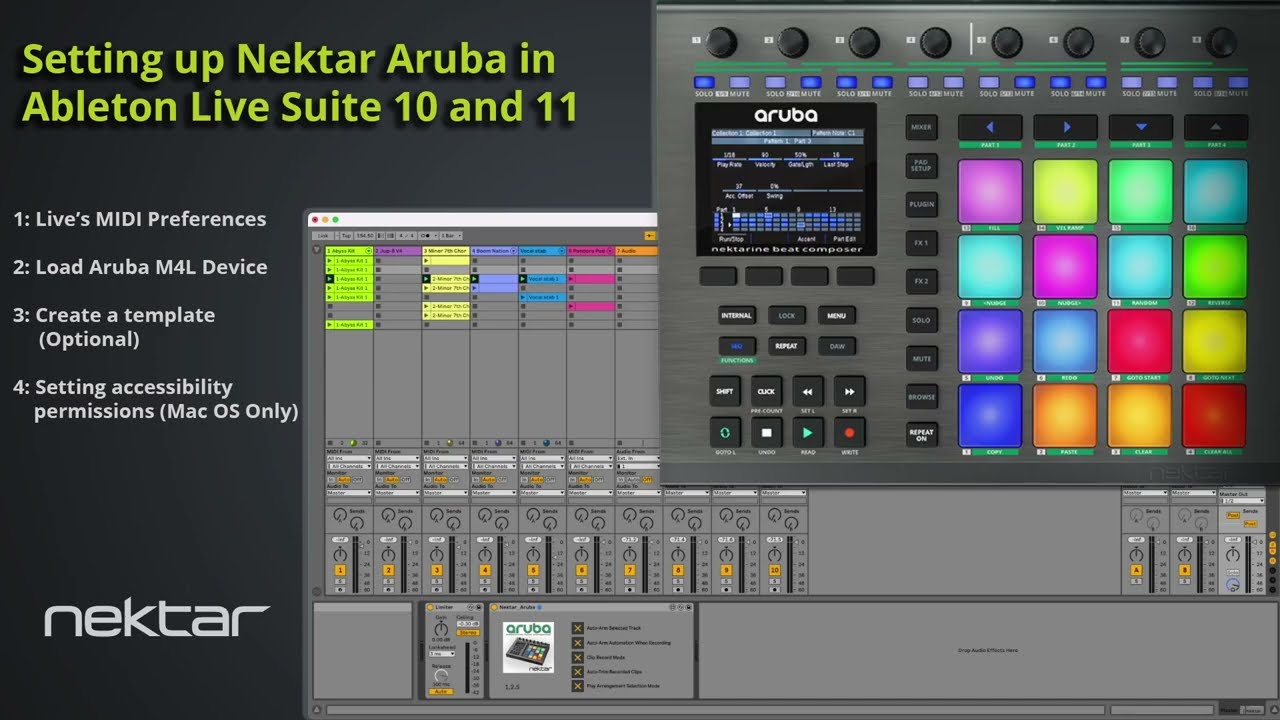Set track 1 Monitor to In
Viewport: 1280px width, 720px height.
(331, 480)
